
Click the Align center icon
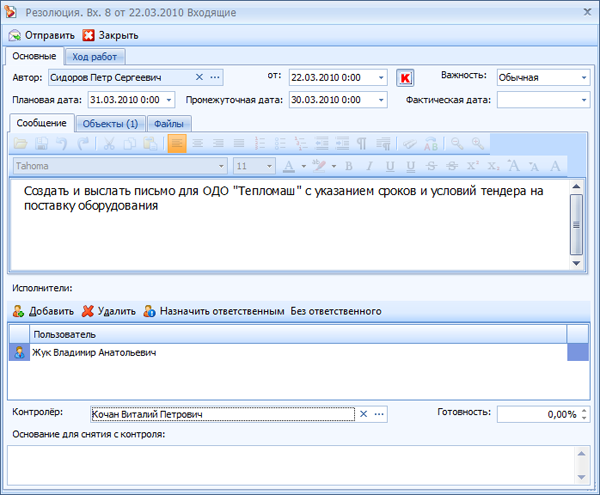point(197,143)
